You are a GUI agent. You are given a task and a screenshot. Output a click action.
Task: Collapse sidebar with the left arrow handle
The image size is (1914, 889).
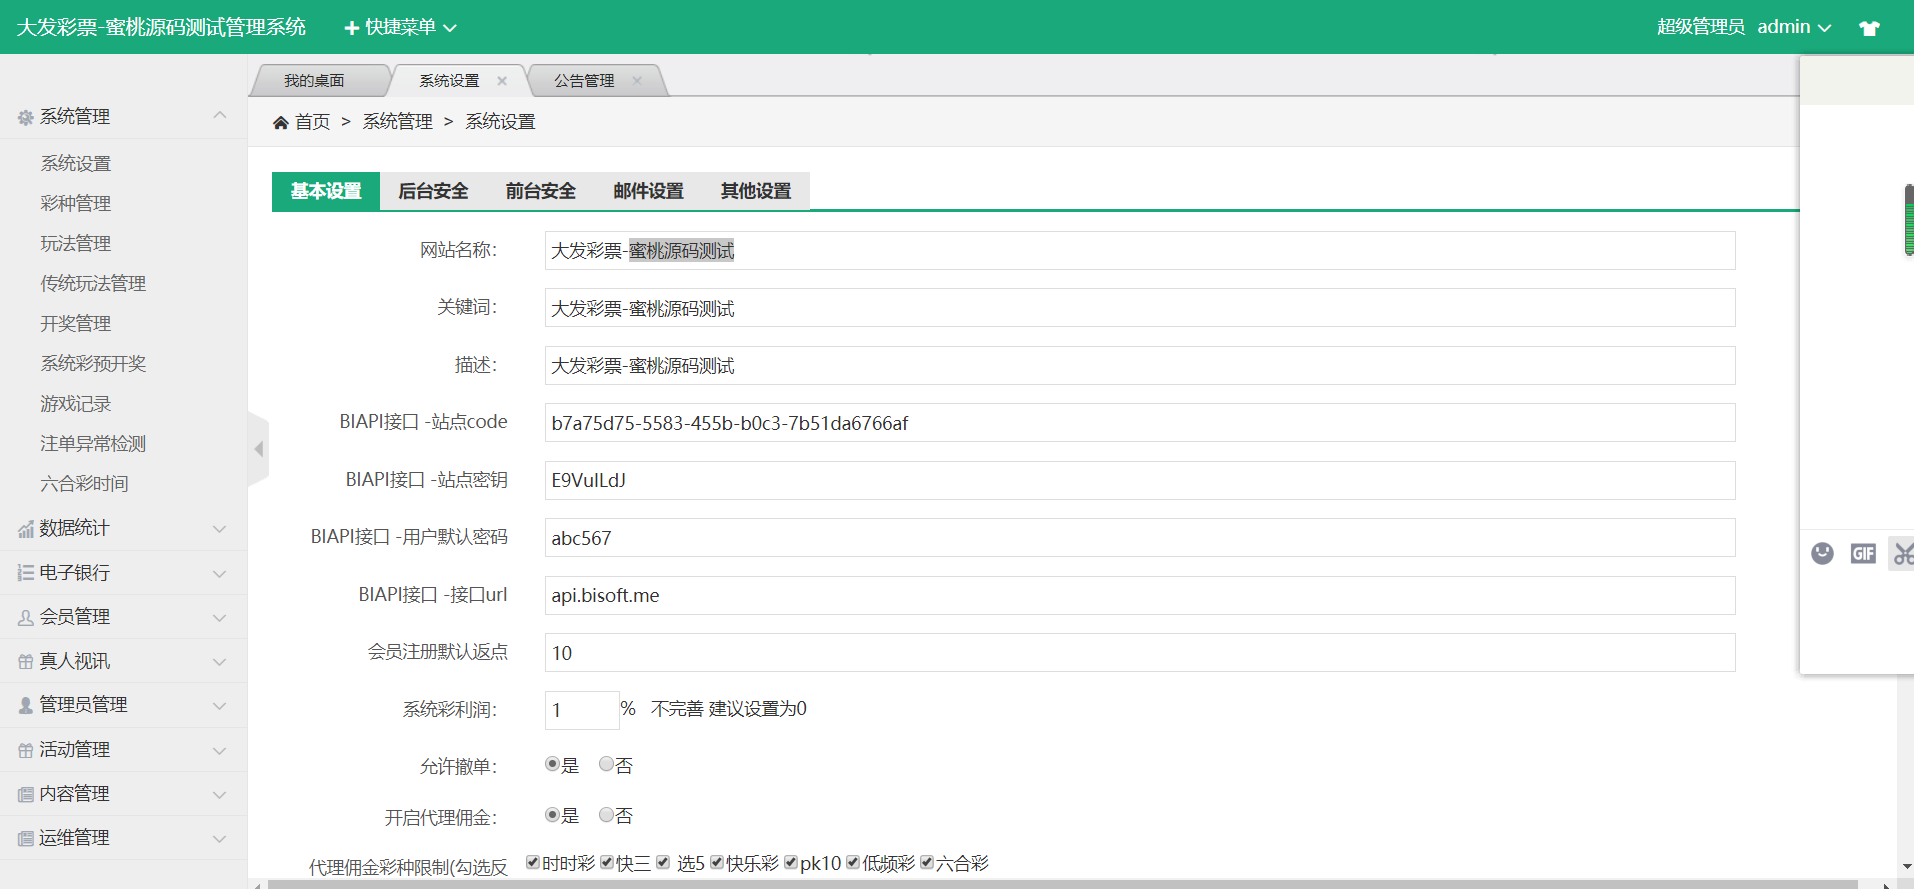point(259,449)
